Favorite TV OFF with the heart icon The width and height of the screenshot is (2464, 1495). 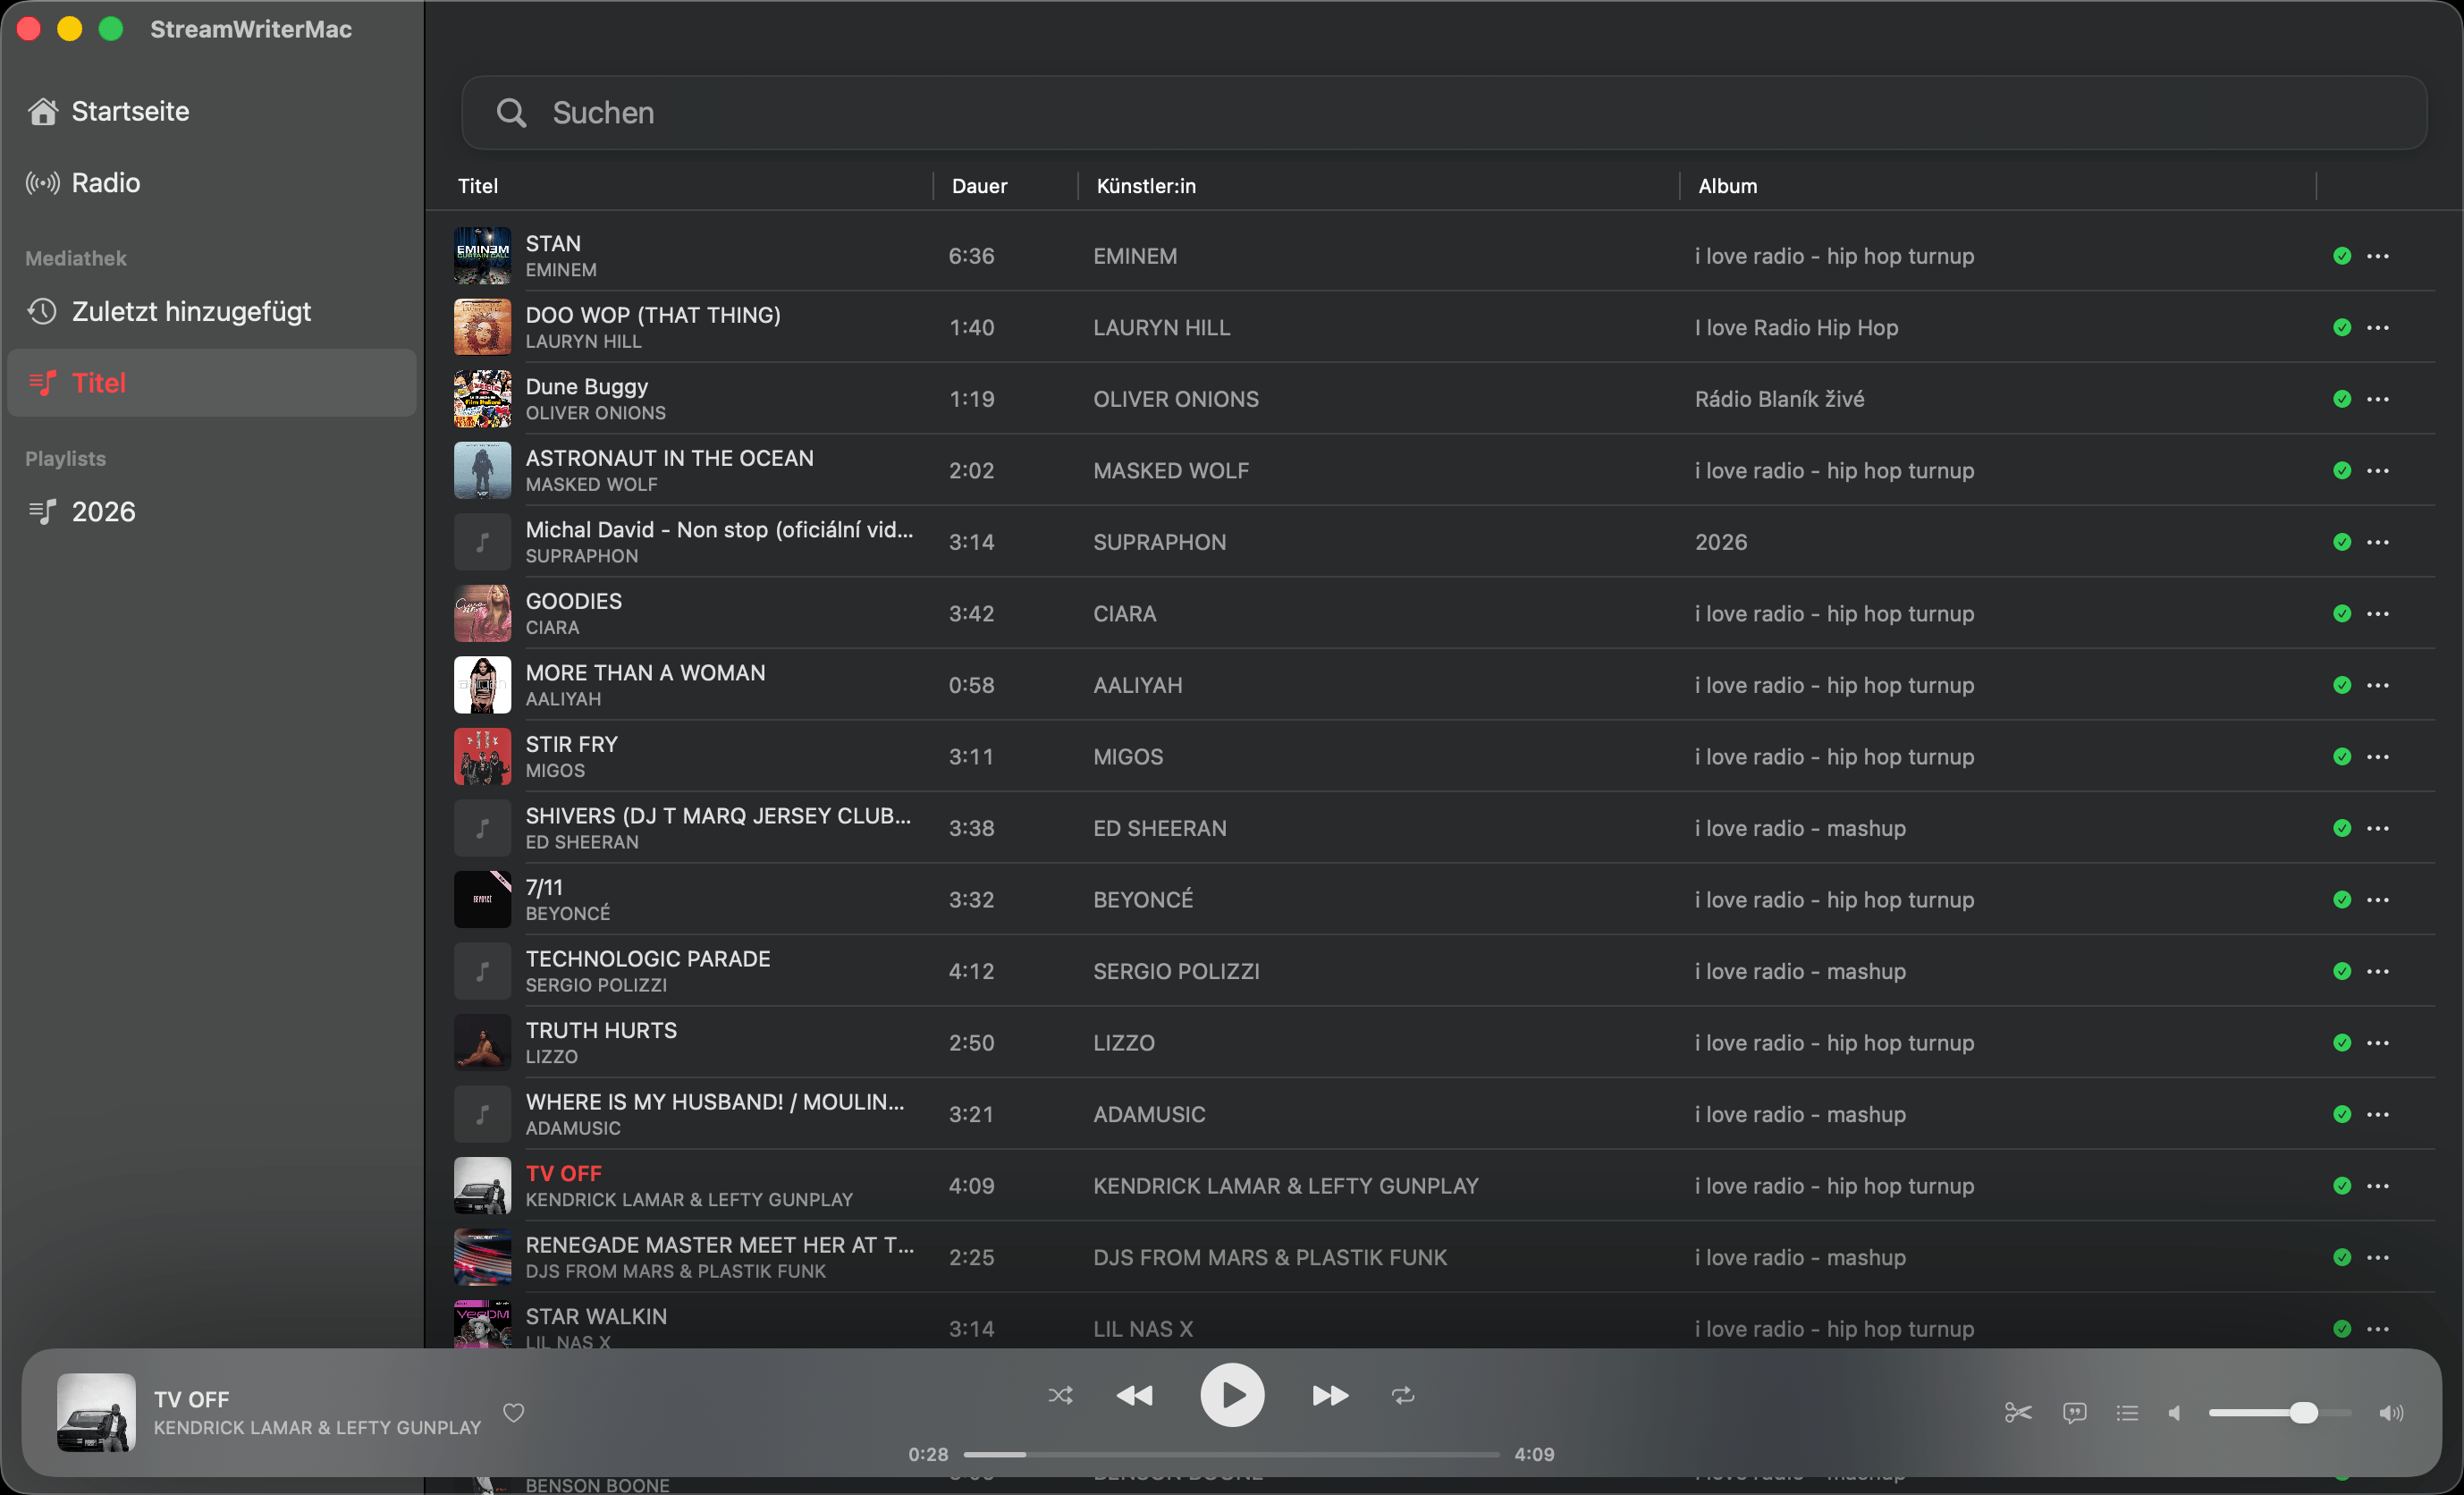tap(514, 1412)
